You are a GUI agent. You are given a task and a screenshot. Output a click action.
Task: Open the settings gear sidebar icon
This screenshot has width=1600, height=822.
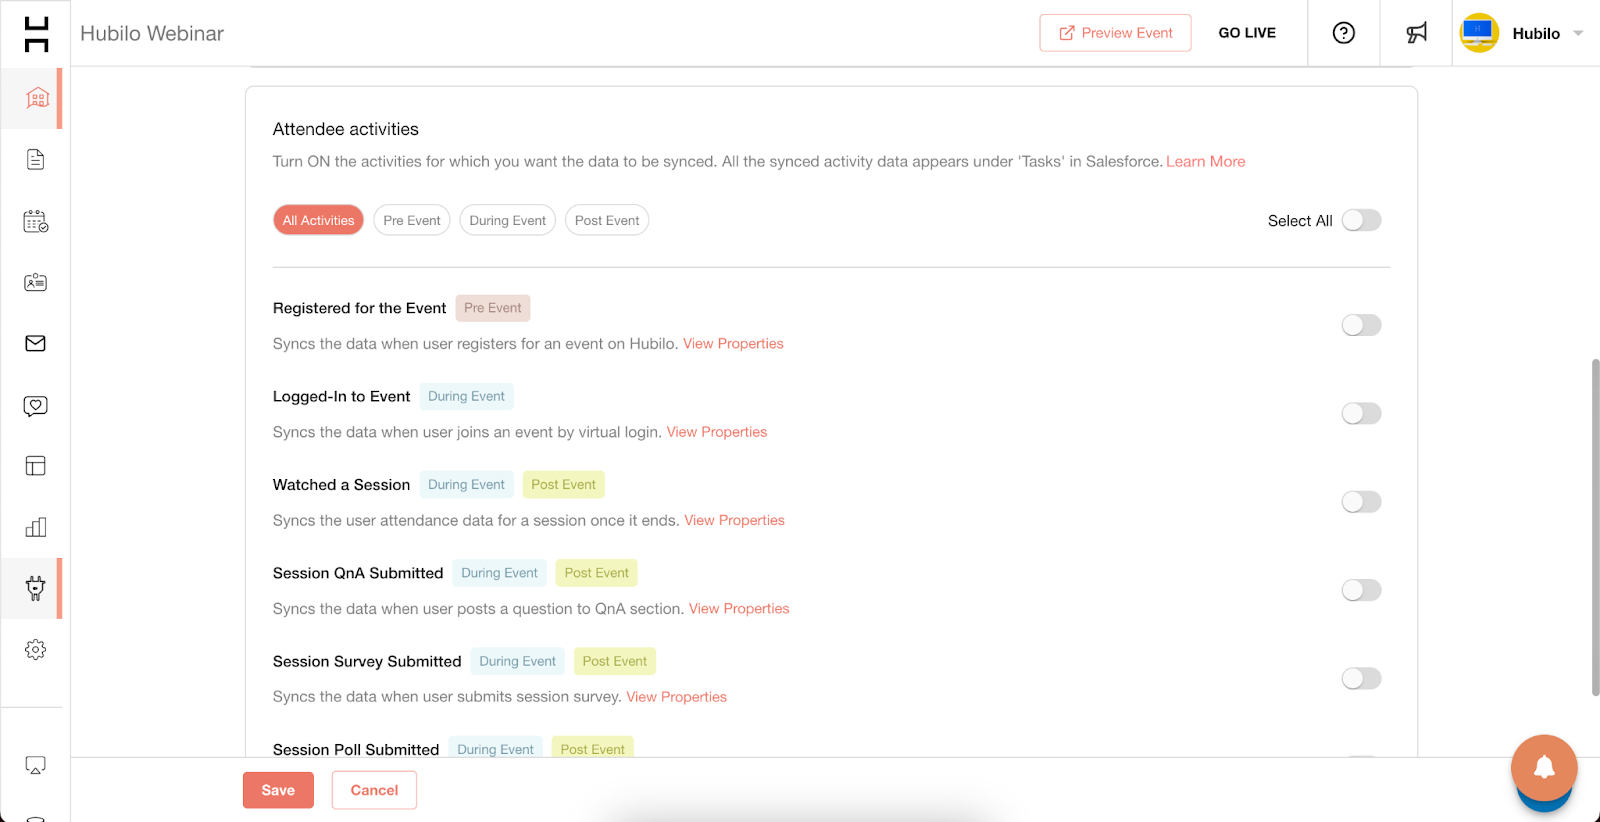coord(36,650)
